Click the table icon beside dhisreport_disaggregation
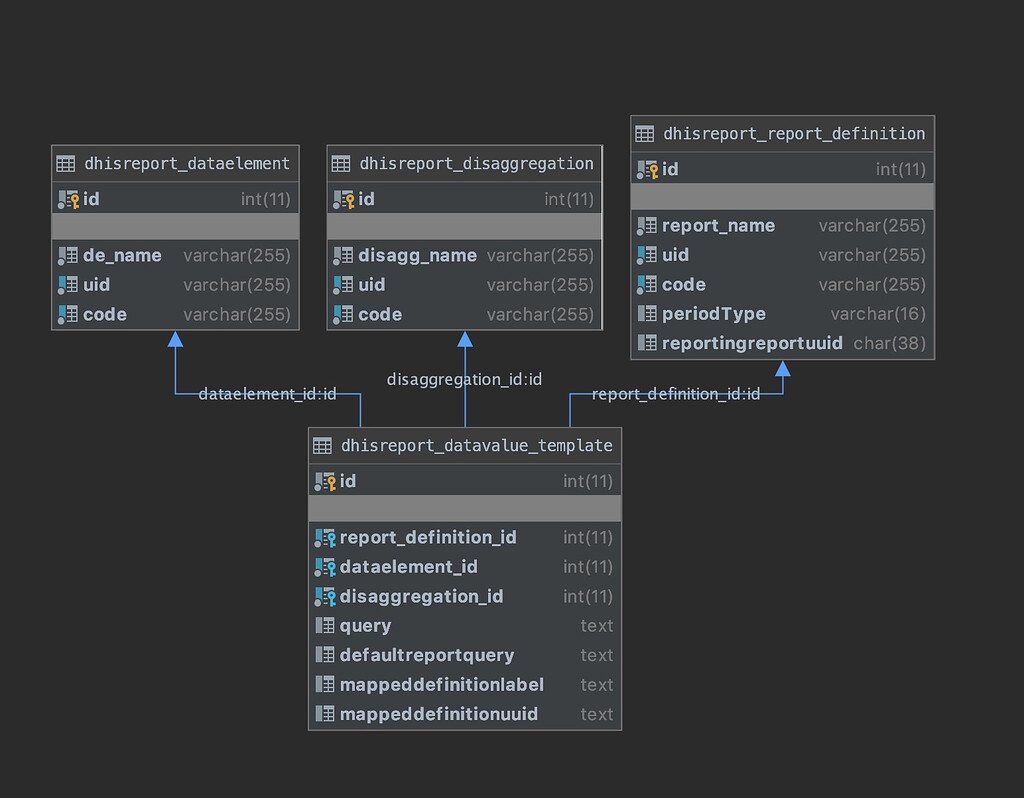 click(340, 163)
